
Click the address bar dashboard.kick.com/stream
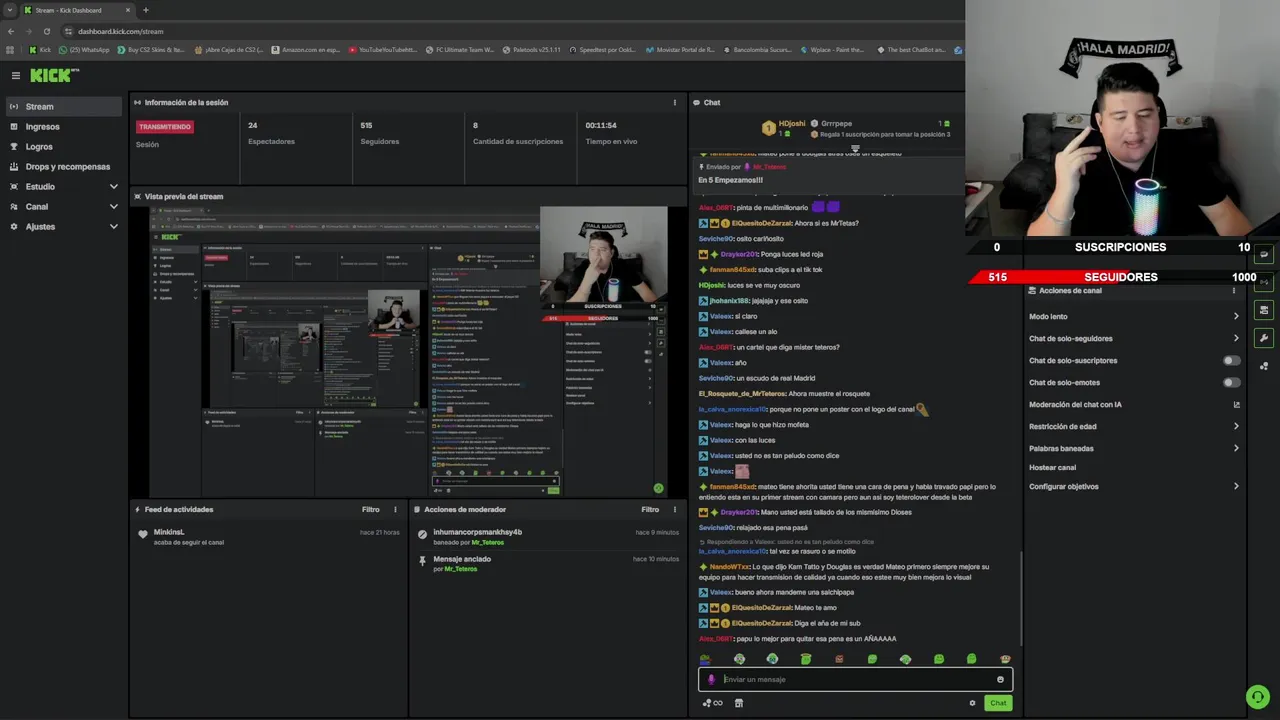120,31
